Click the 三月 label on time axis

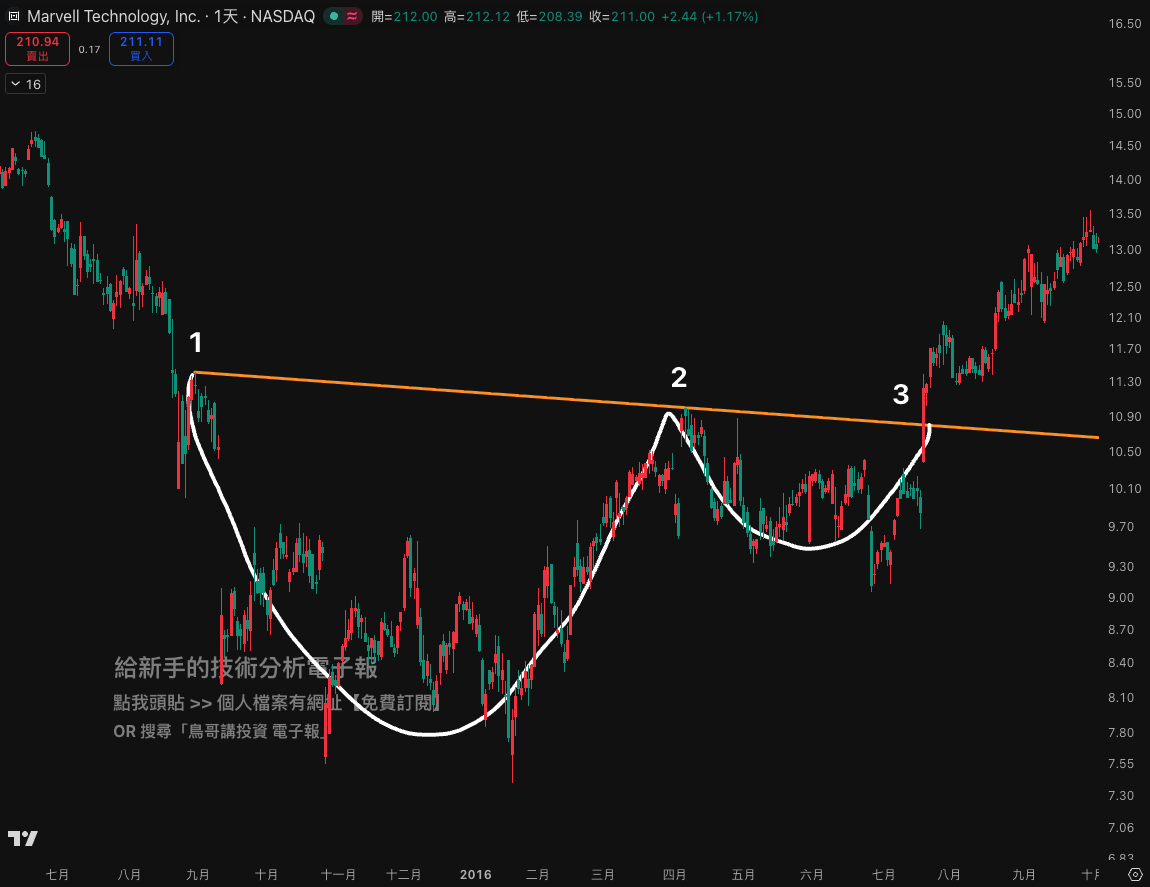tap(603, 875)
